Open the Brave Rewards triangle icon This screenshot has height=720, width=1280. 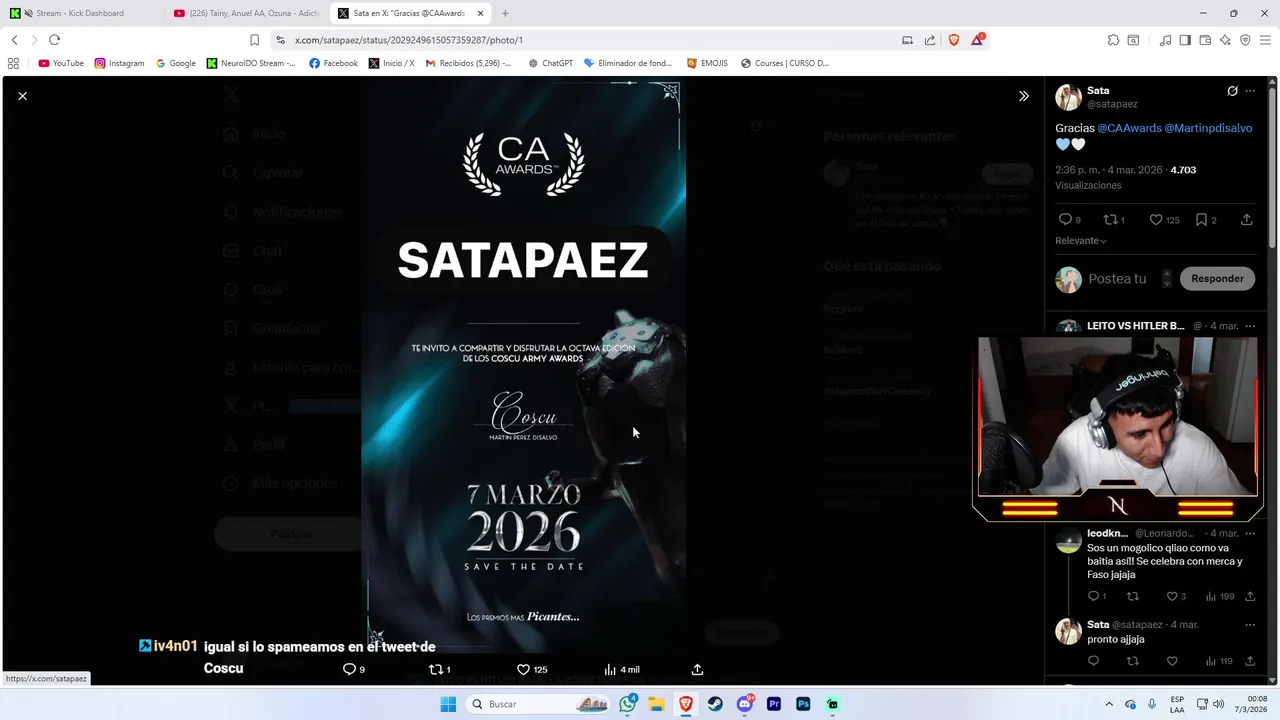tap(977, 40)
